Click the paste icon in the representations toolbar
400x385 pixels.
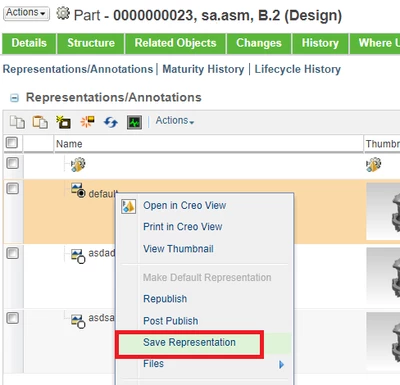pos(40,122)
